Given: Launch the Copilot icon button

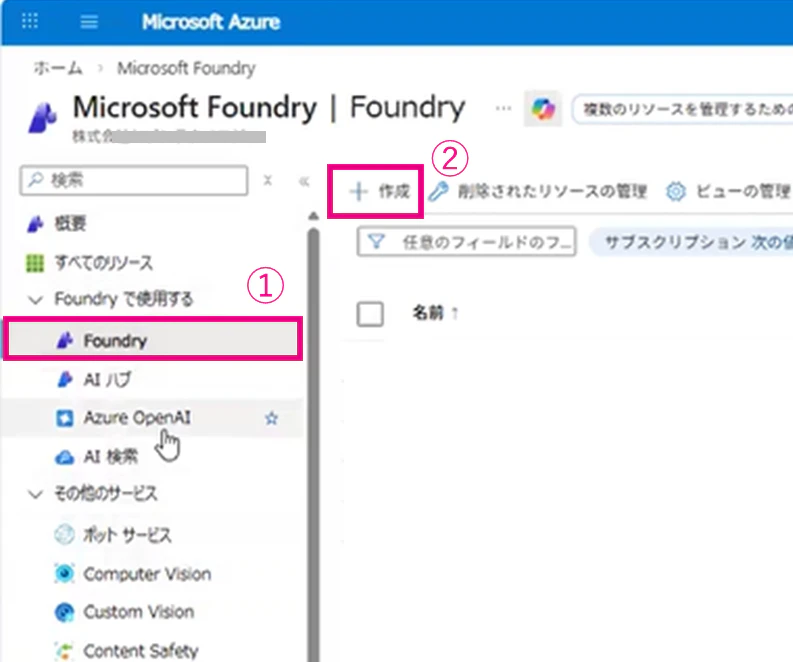Looking at the screenshot, I should (x=543, y=109).
